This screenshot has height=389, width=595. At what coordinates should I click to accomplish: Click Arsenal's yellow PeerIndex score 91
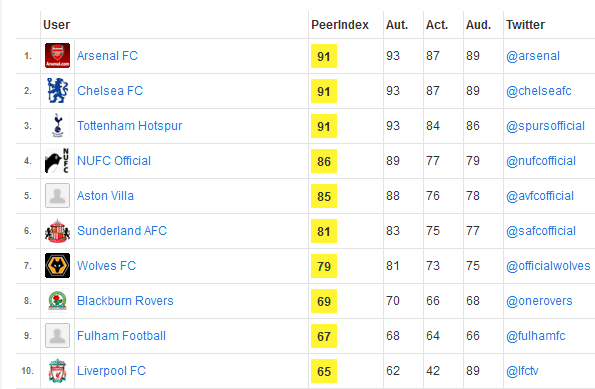[324, 56]
